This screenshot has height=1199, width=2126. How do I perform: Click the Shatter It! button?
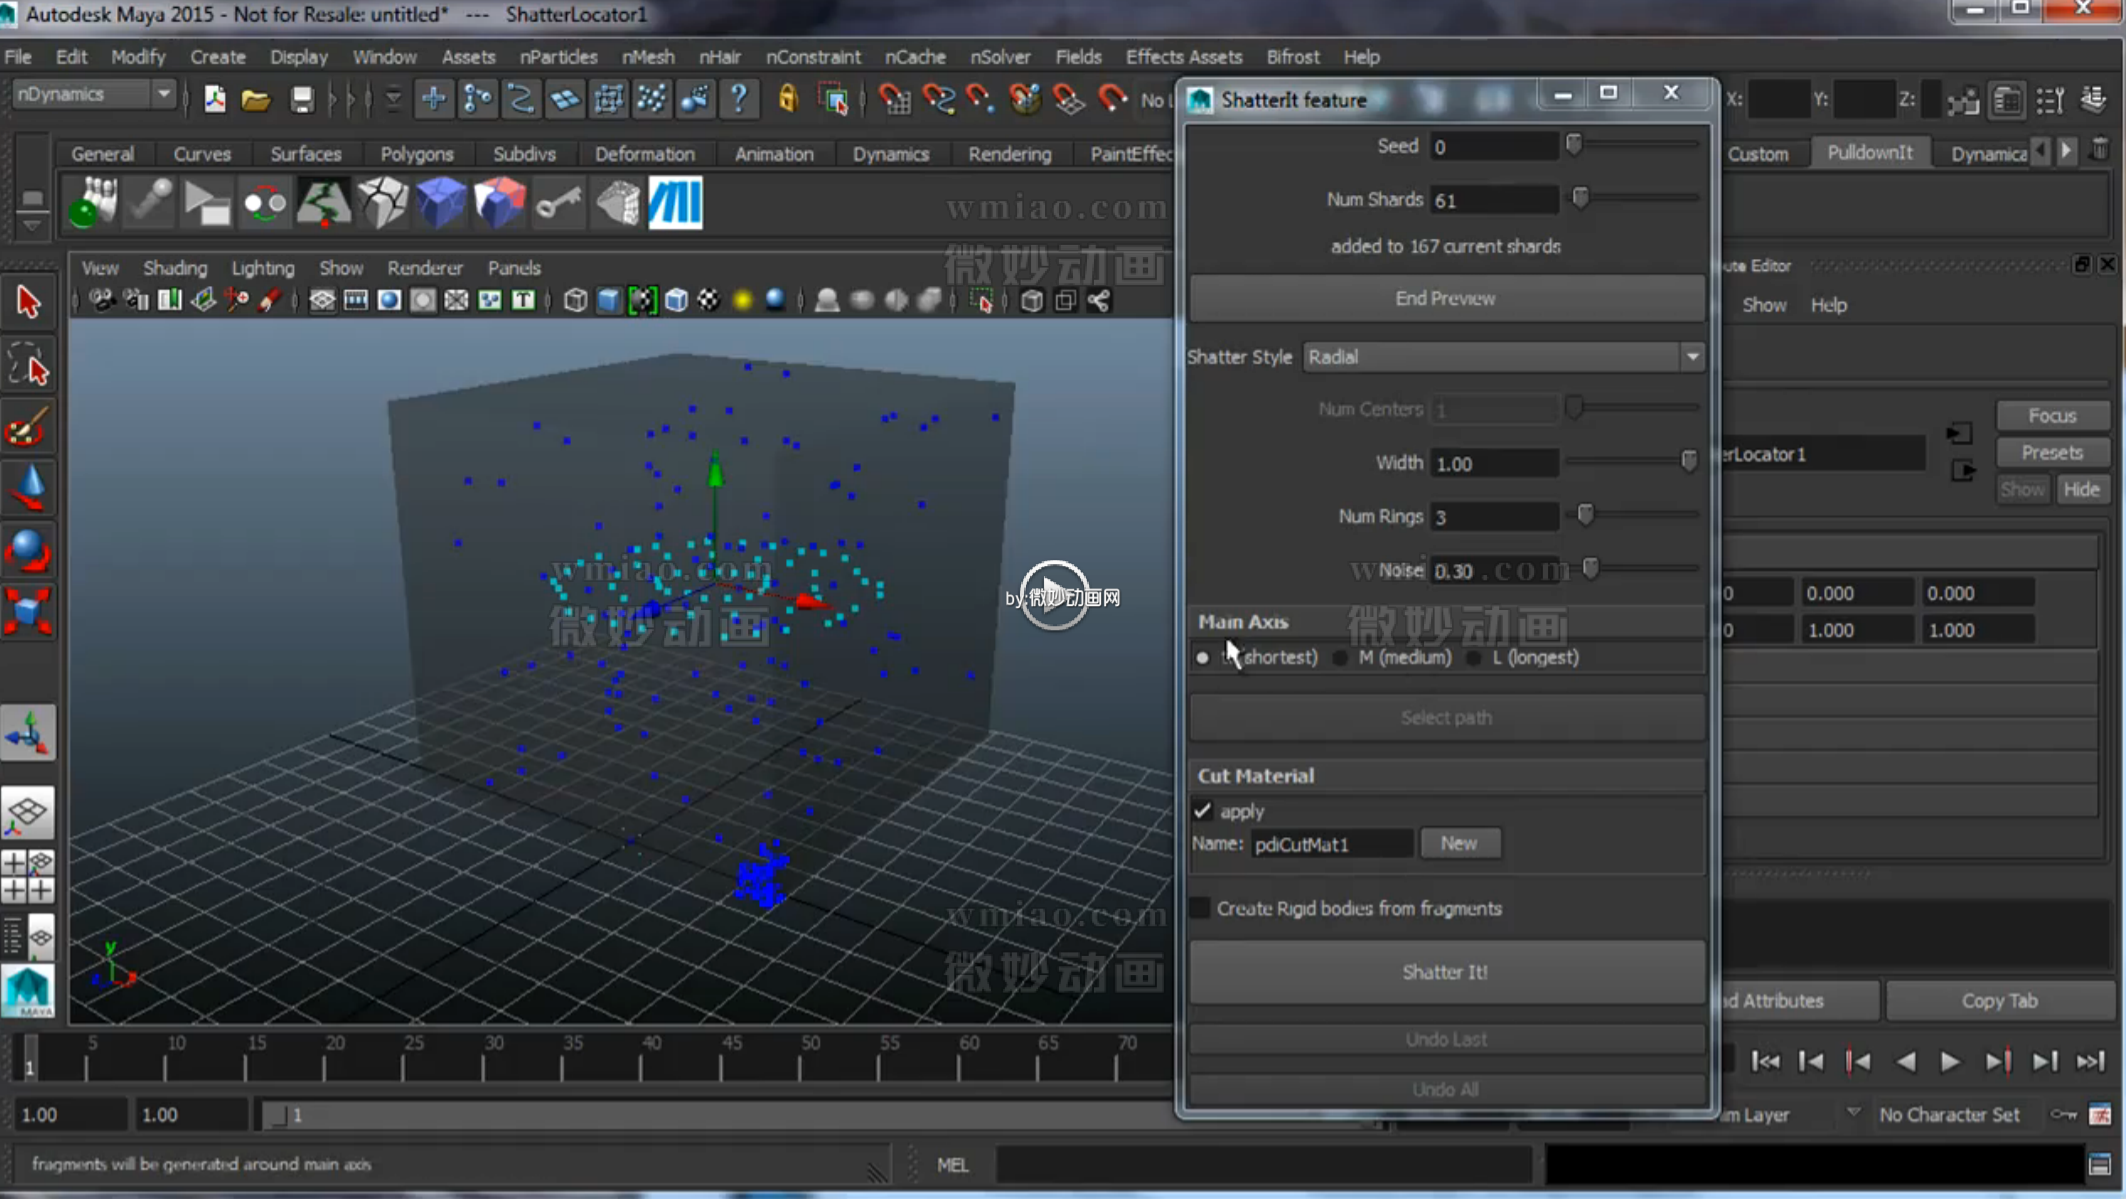pos(1445,971)
